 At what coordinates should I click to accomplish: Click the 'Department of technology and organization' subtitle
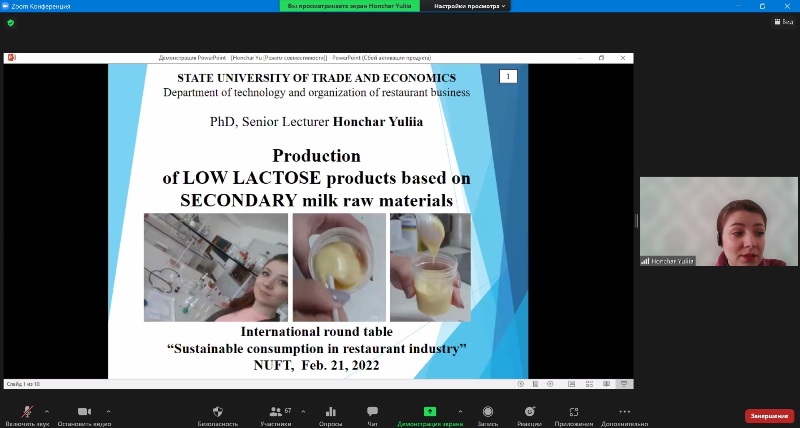pyautogui.click(x=316, y=92)
